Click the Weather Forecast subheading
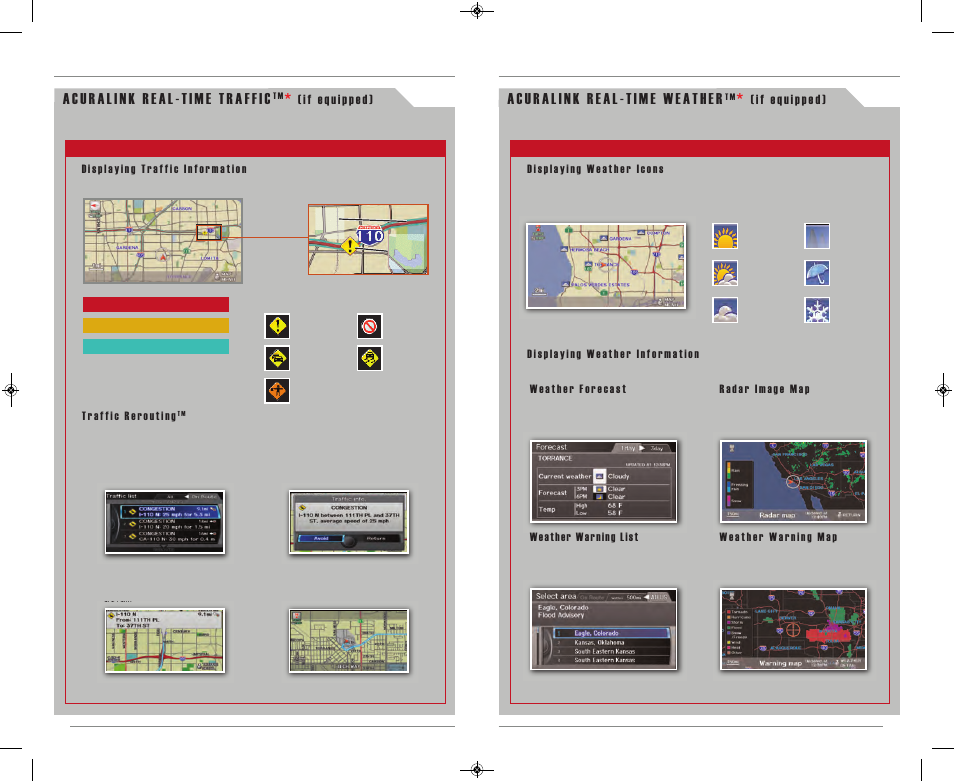 578,389
